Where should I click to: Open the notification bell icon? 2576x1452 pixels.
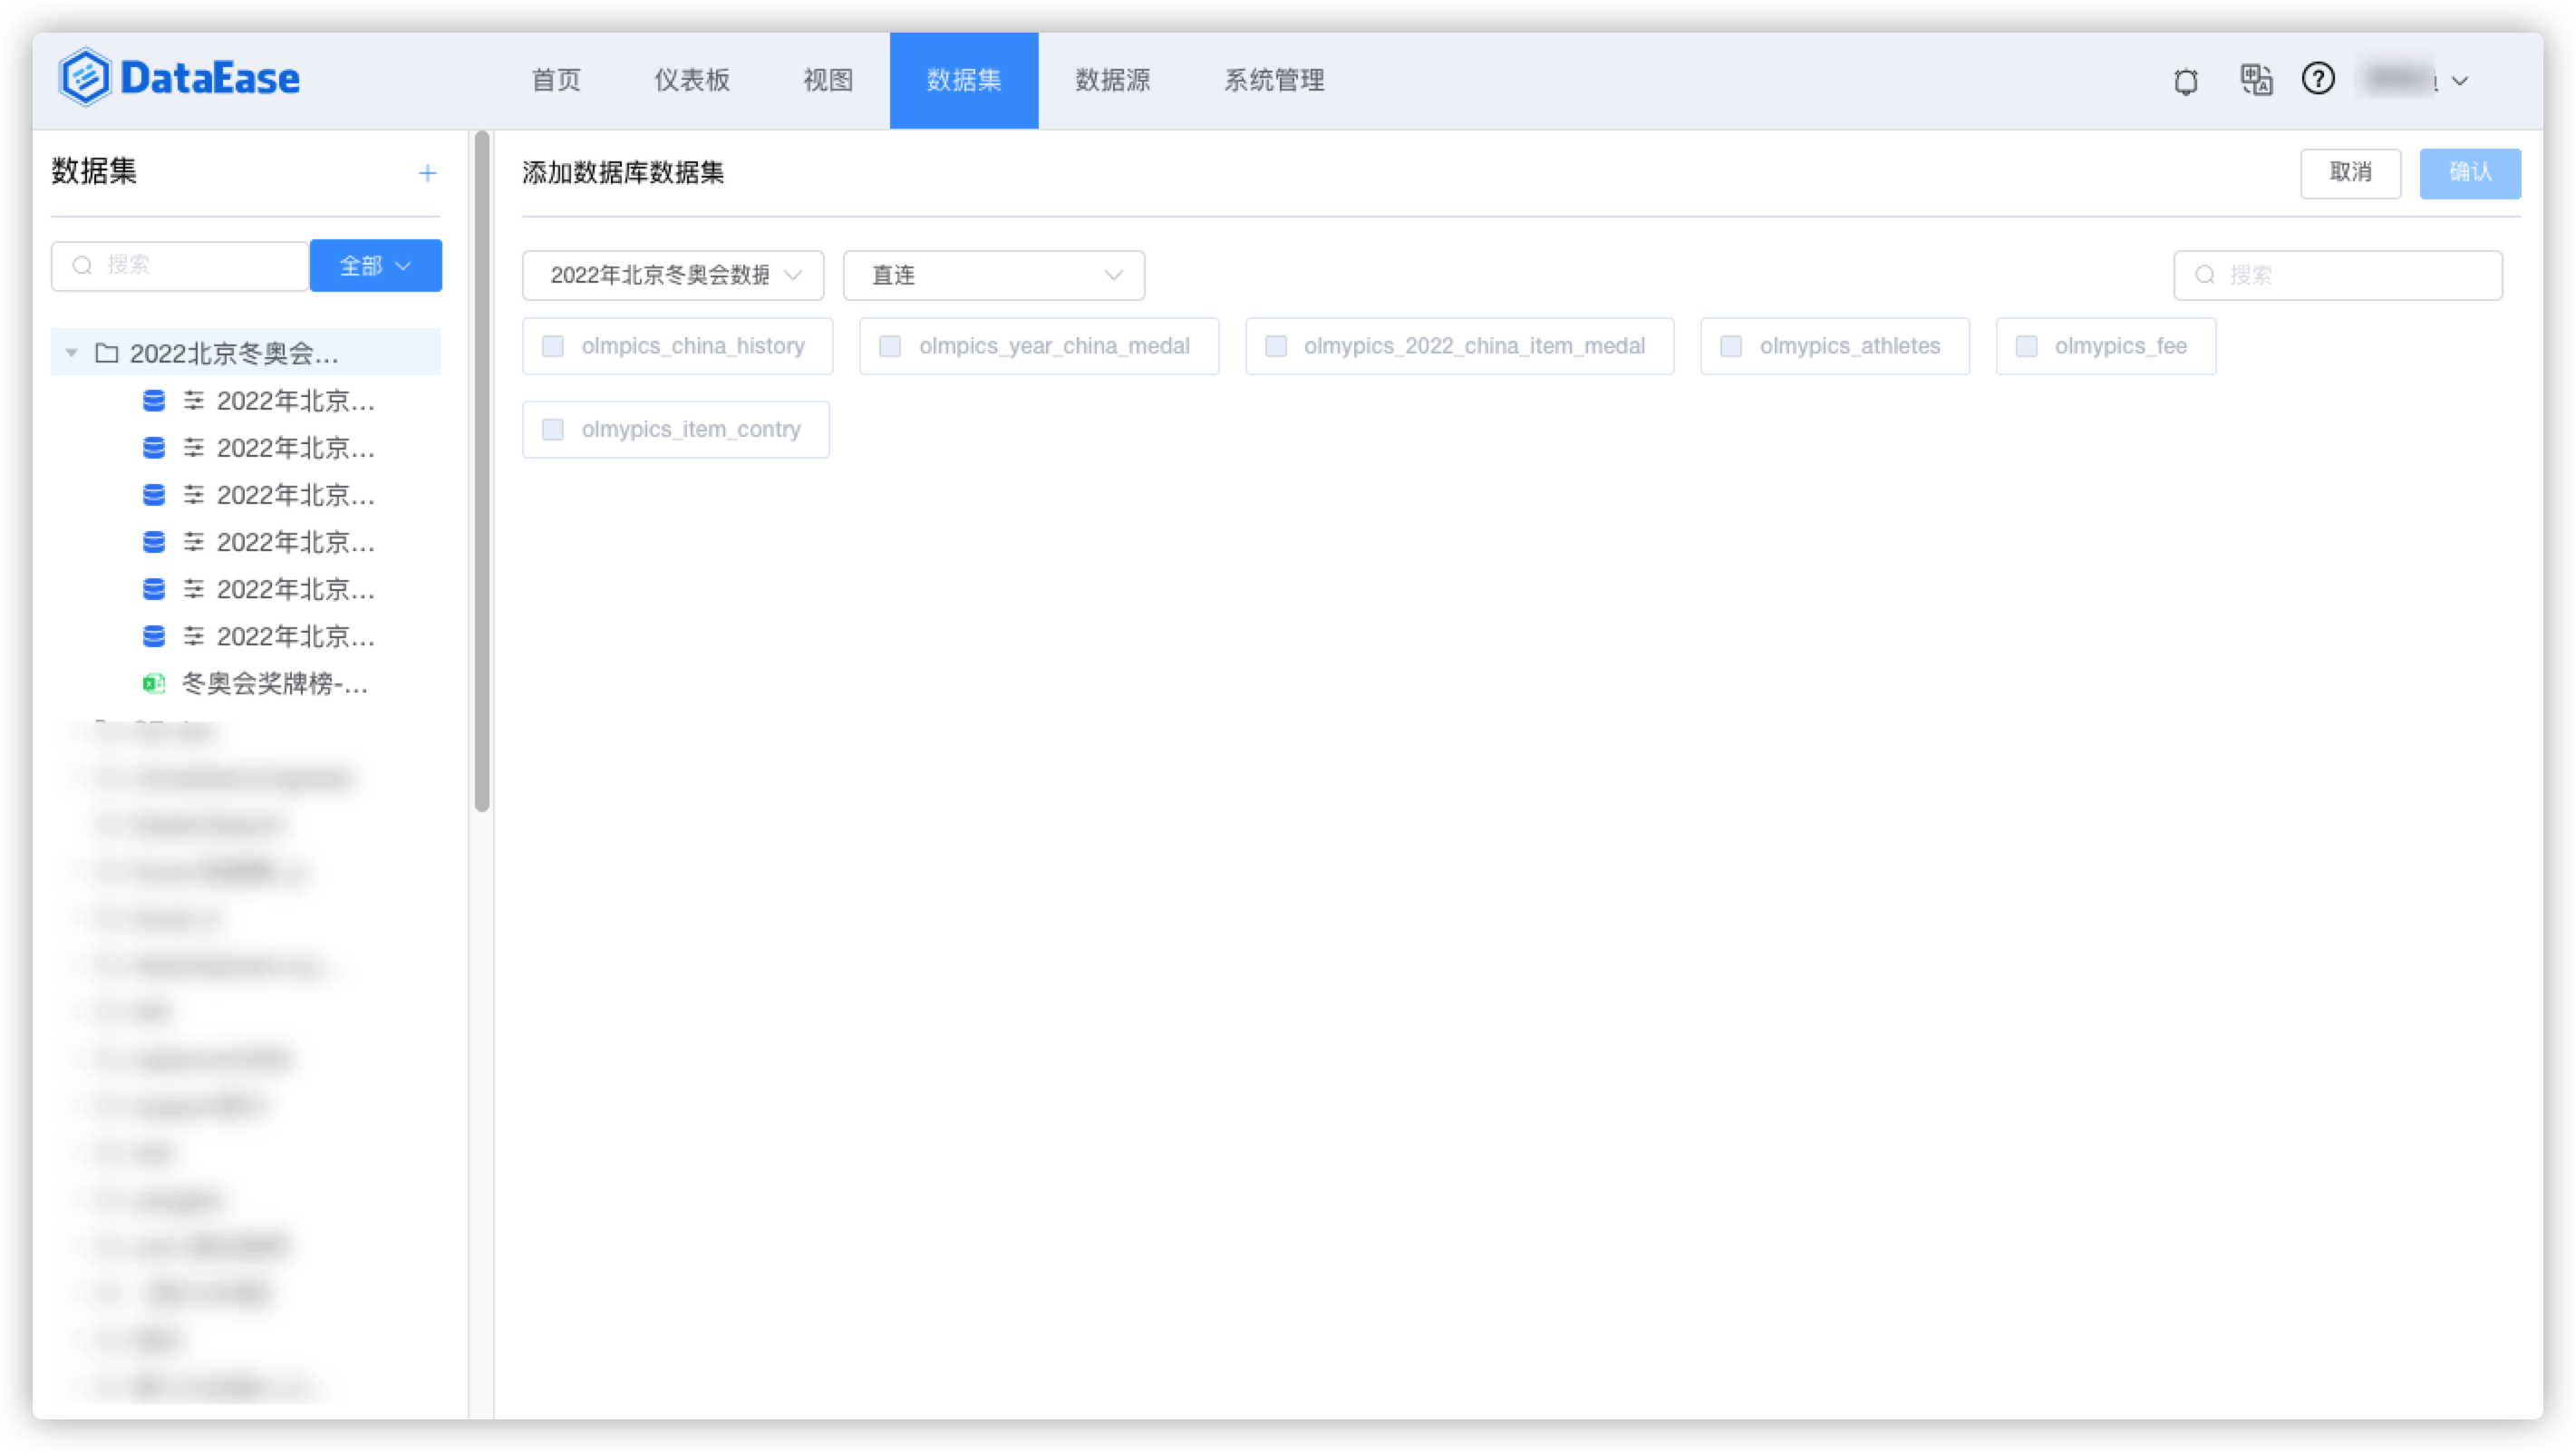pos(2186,80)
